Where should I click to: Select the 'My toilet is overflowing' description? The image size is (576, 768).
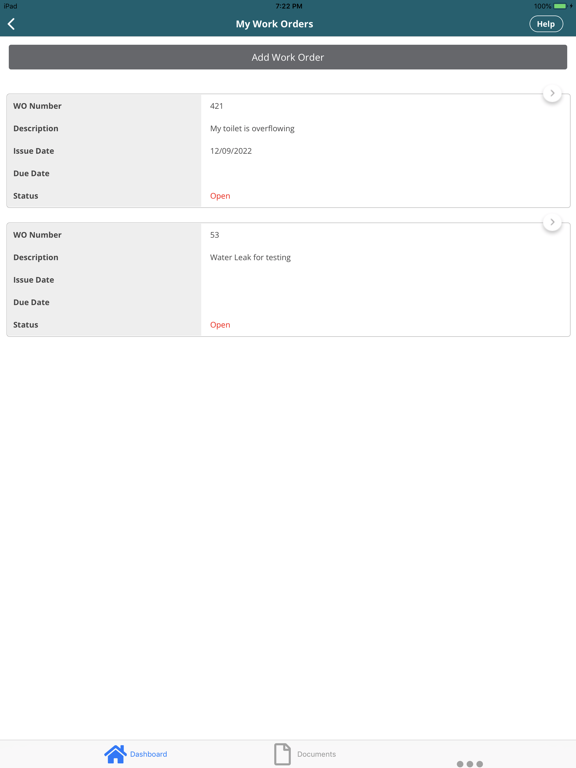[x=252, y=128]
